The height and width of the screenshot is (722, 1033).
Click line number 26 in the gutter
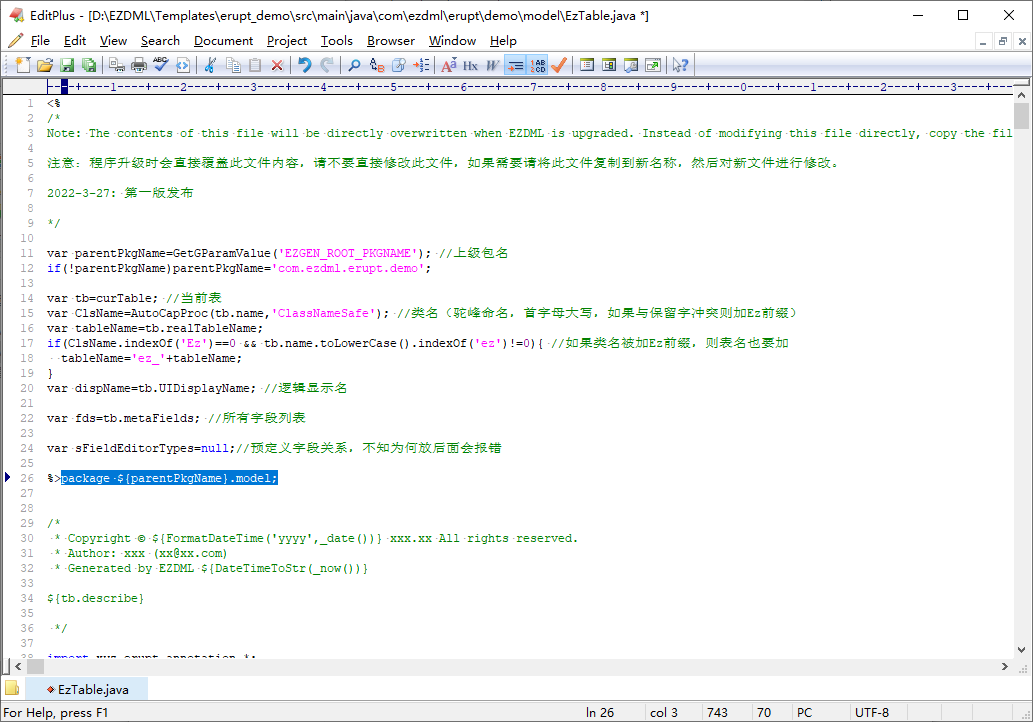click(x=27, y=478)
